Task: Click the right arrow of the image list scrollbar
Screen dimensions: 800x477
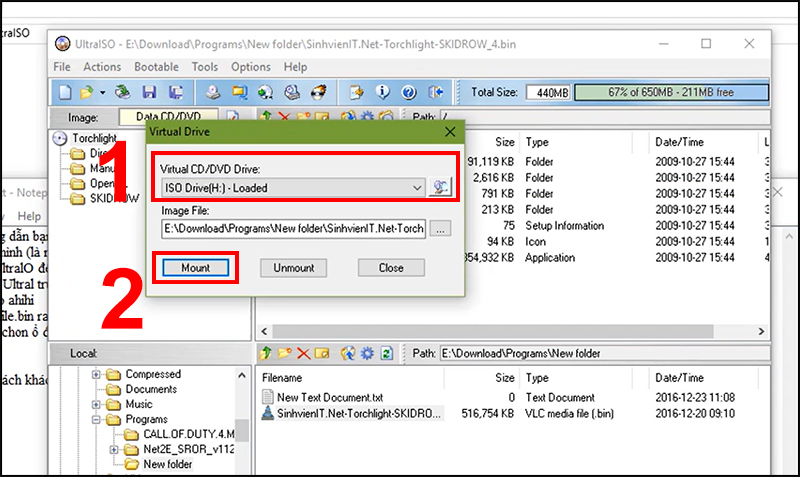Action: (x=761, y=331)
